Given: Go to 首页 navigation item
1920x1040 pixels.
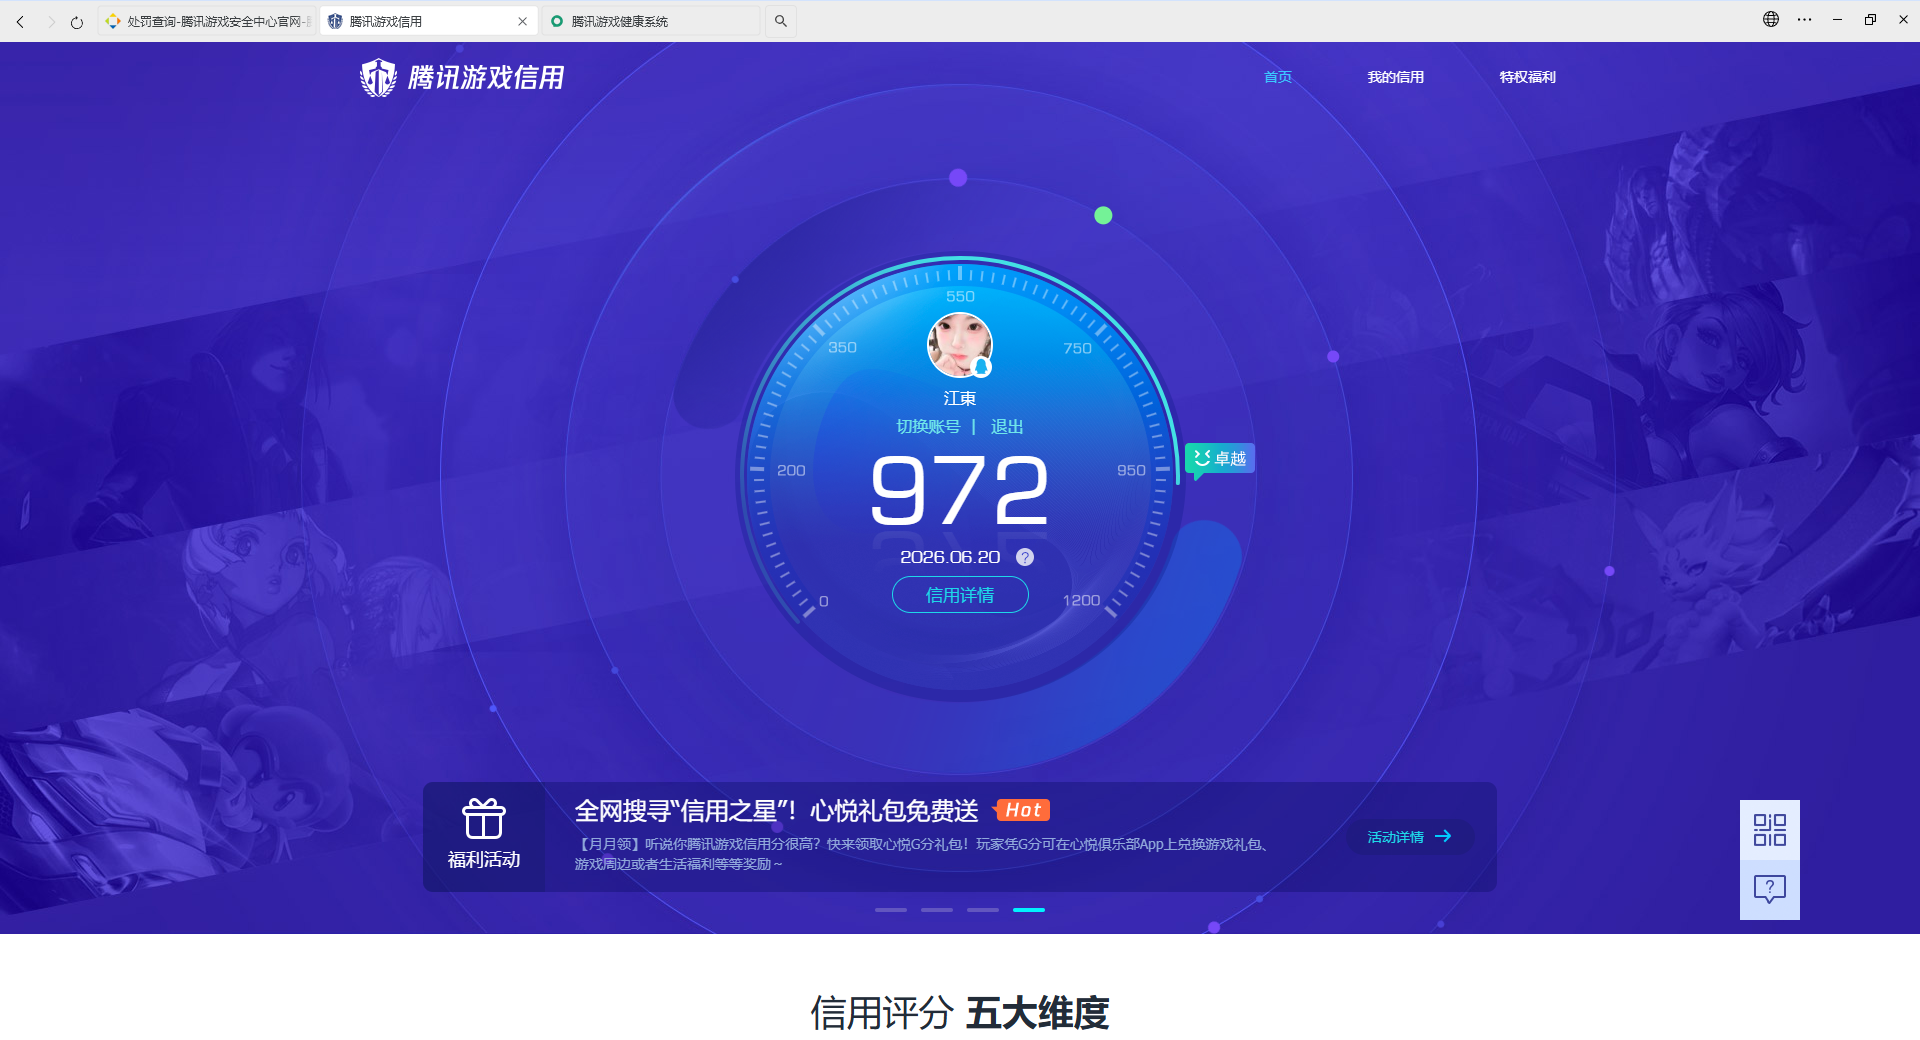Looking at the screenshot, I should coord(1278,77).
